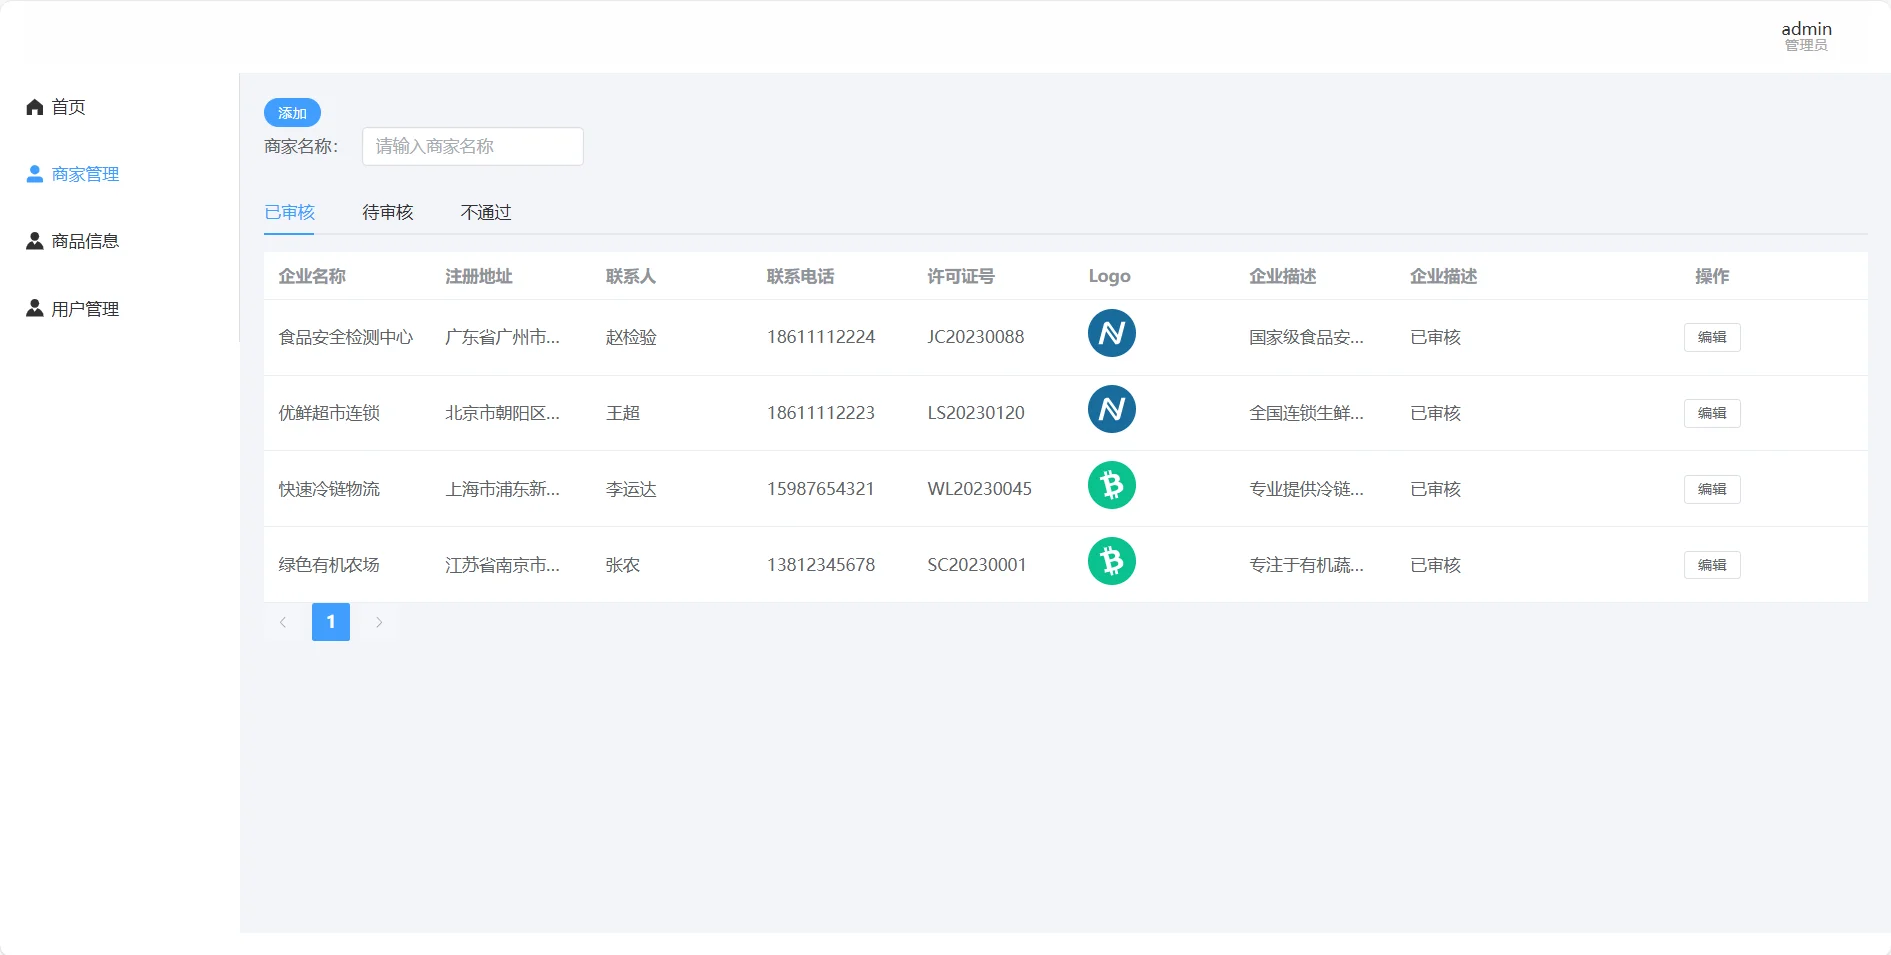This screenshot has height=955, width=1891.
Task: Click address cell 北京市朝阳区...
Action: pyautogui.click(x=502, y=413)
